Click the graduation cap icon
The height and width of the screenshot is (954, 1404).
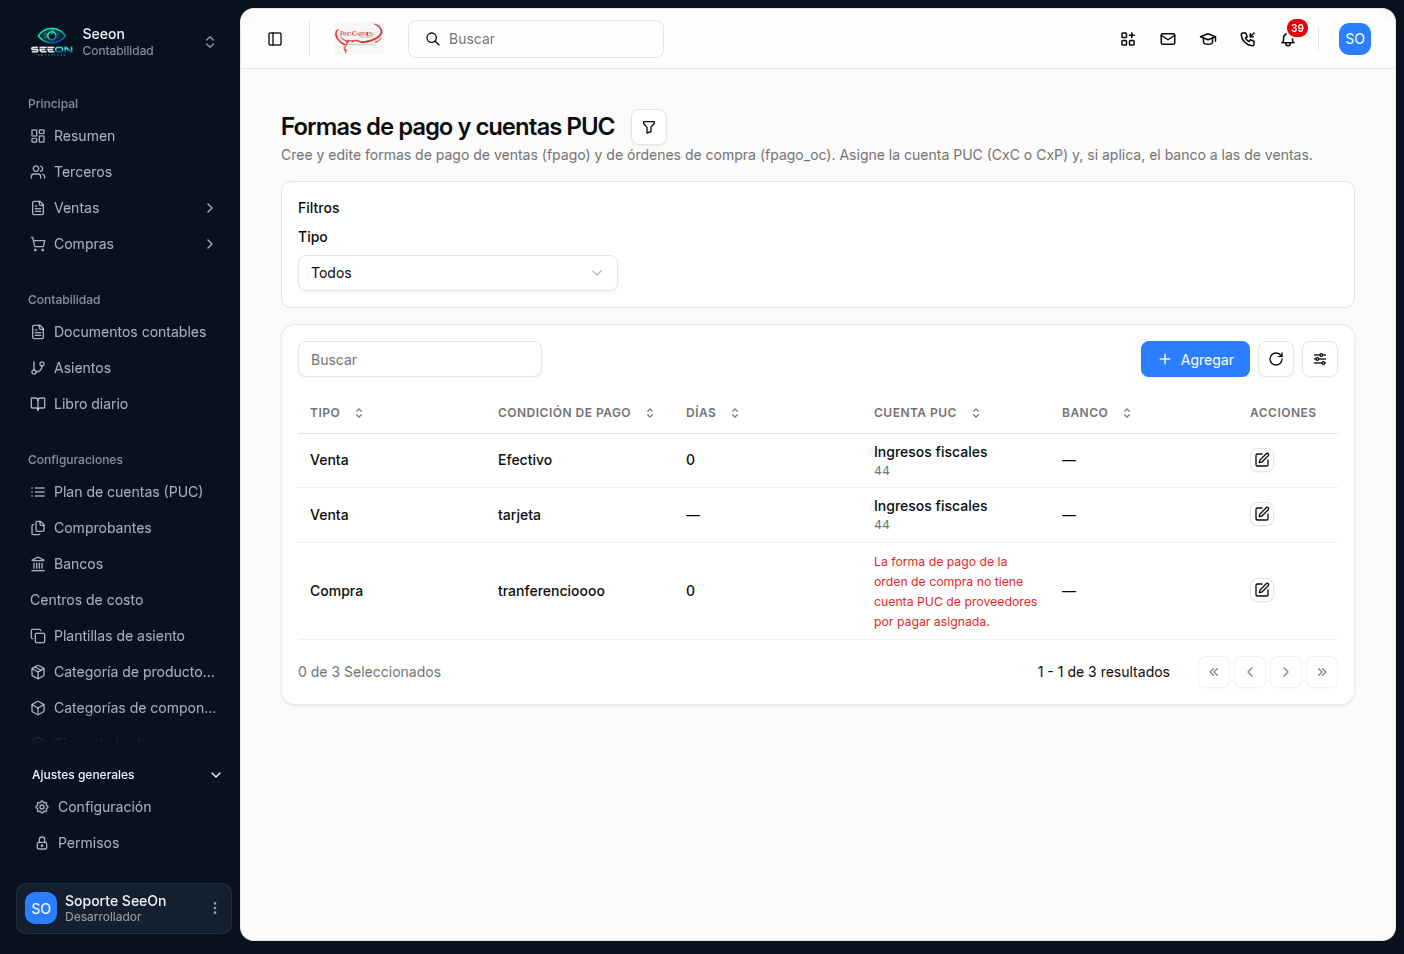1208,39
